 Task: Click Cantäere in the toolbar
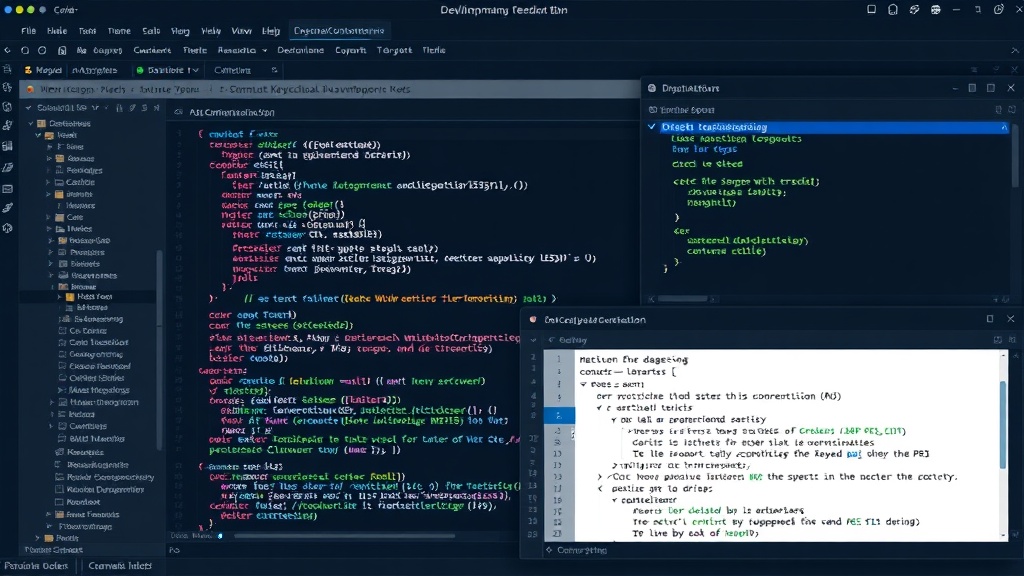(152, 50)
